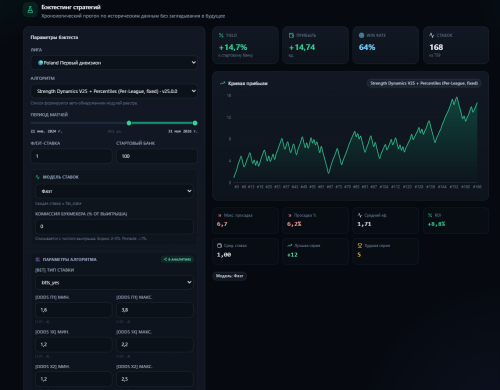The width and height of the screenshot is (500, 390).
Task: Open the Алгоритм dropdown with Strength Dynamics V25
Action: pos(114,91)
